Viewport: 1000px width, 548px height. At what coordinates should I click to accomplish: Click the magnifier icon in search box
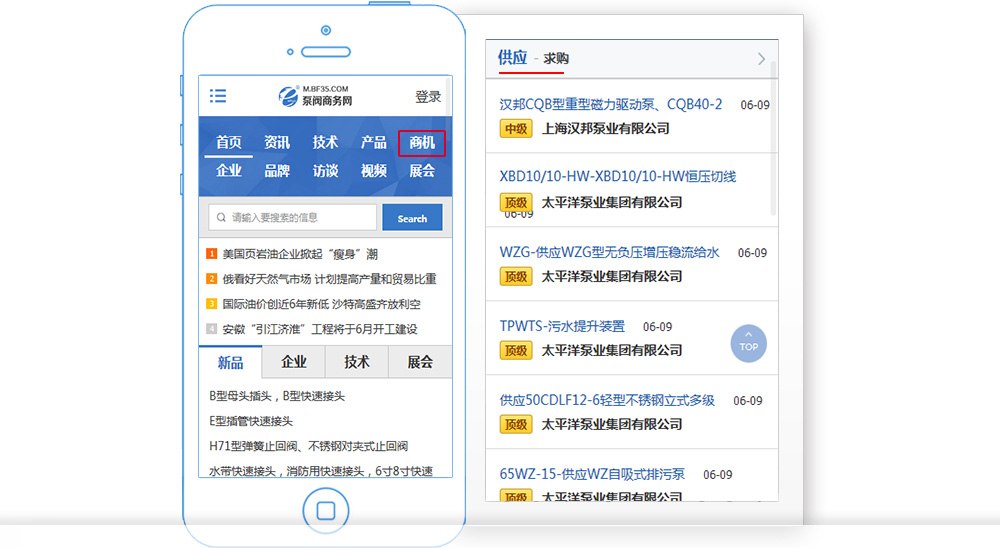[x=219, y=218]
